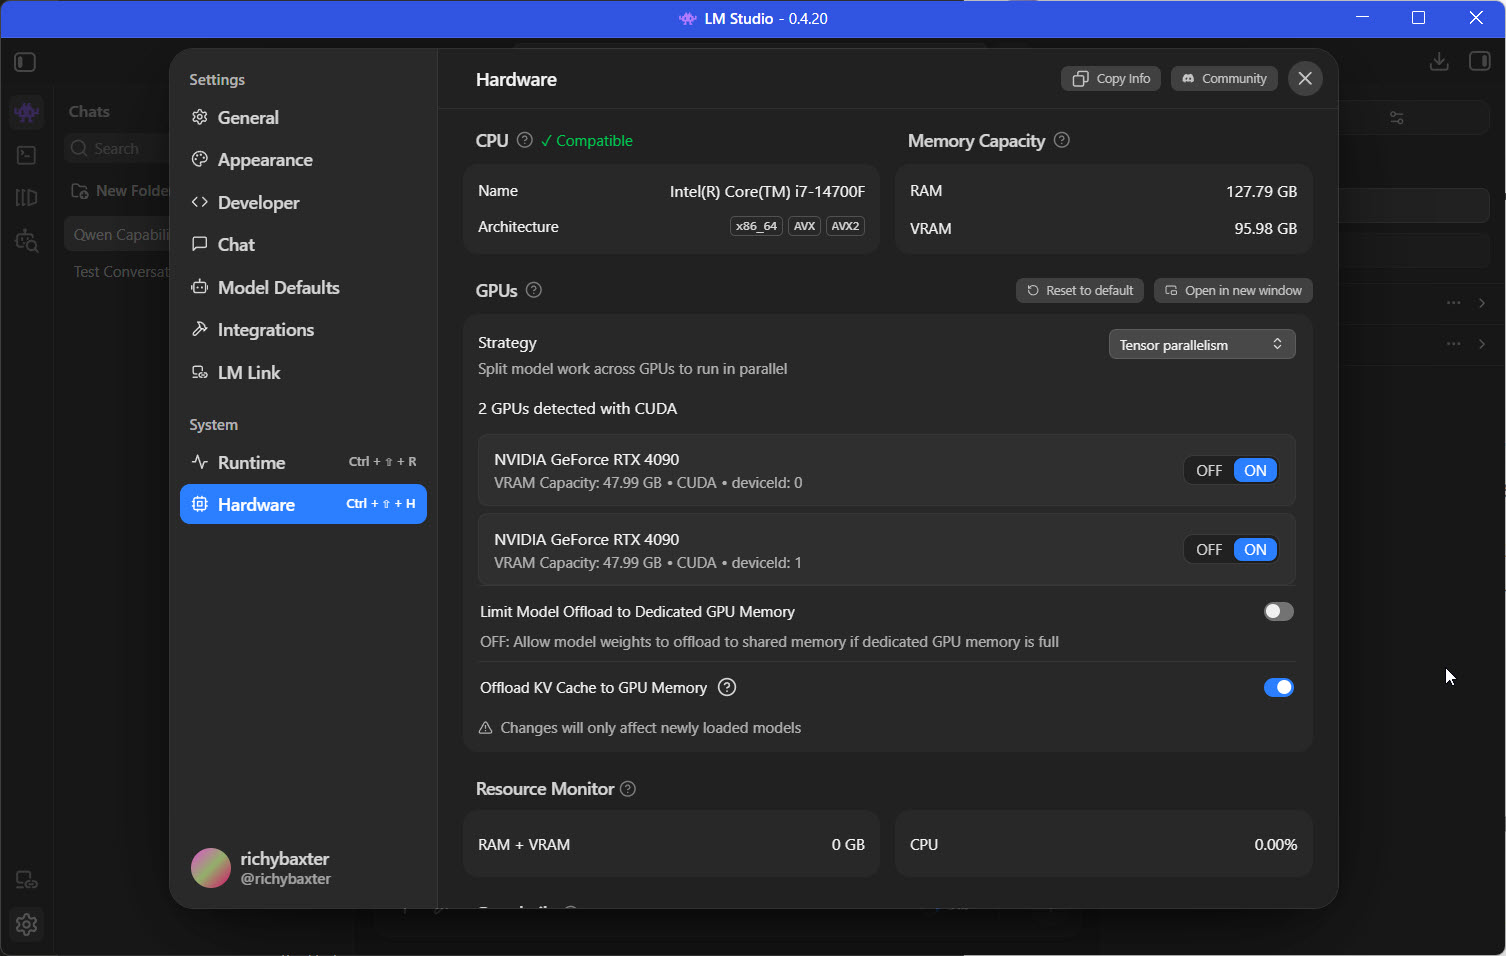Click the AVX architecture tag
This screenshot has height=956, width=1506.
[x=804, y=227]
